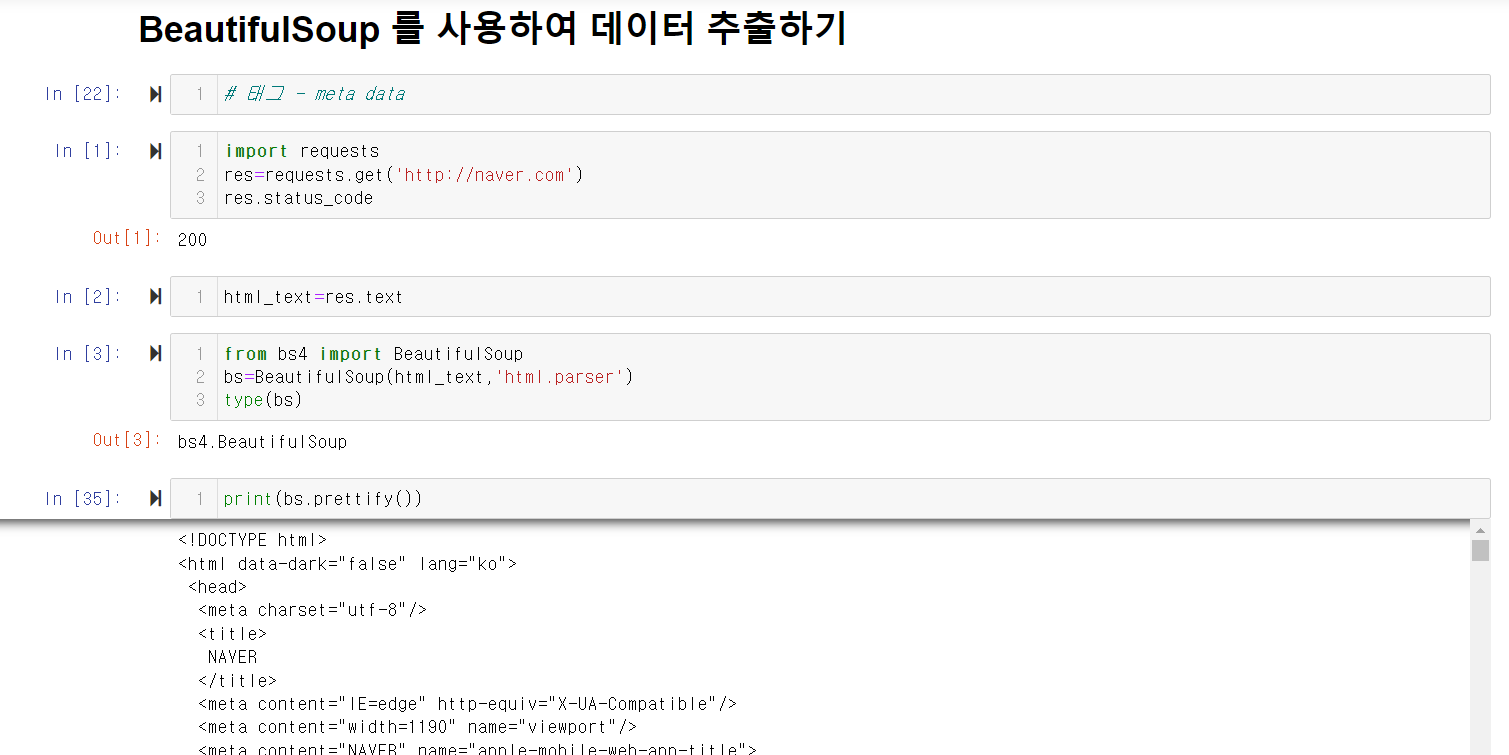Run the bs4 BeautifulSoup import cell
Image resolution: width=1509 pixels, height=755 pixels.
coord(155,354)
